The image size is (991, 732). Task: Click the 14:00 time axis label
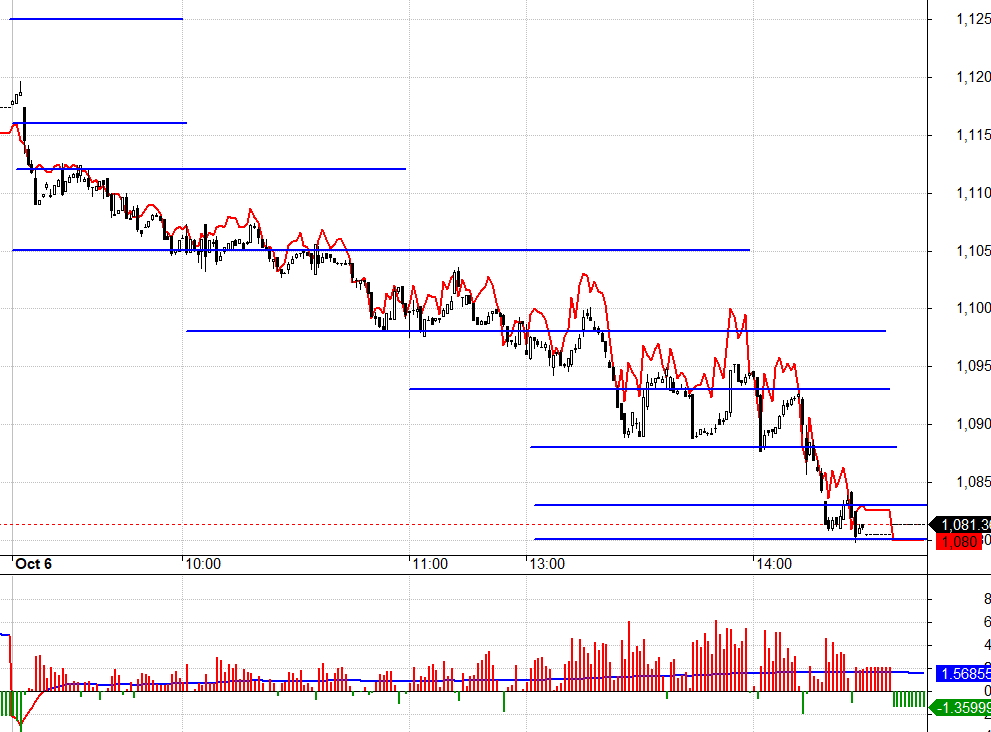[773, 564]
